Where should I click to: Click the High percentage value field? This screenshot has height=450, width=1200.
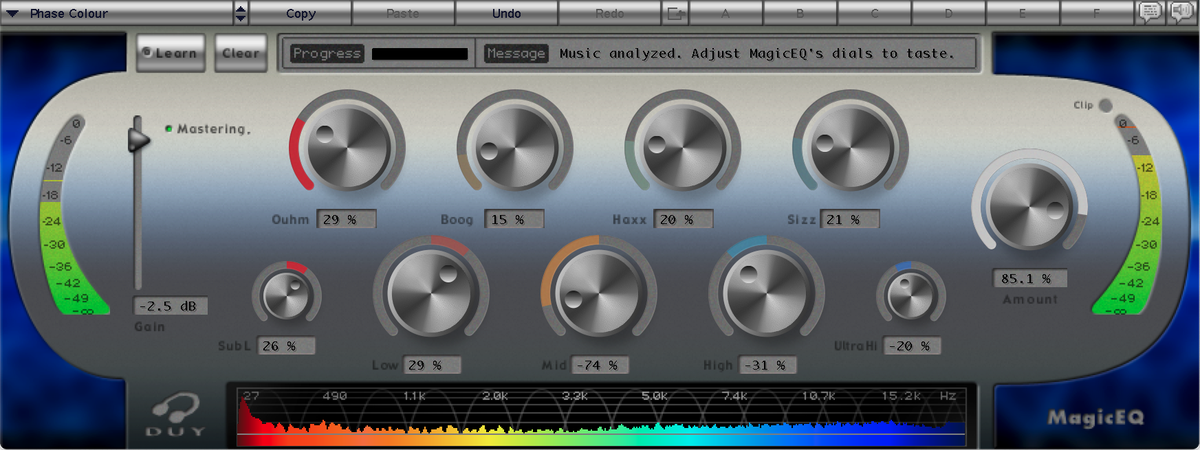click(x=767, y=366)
